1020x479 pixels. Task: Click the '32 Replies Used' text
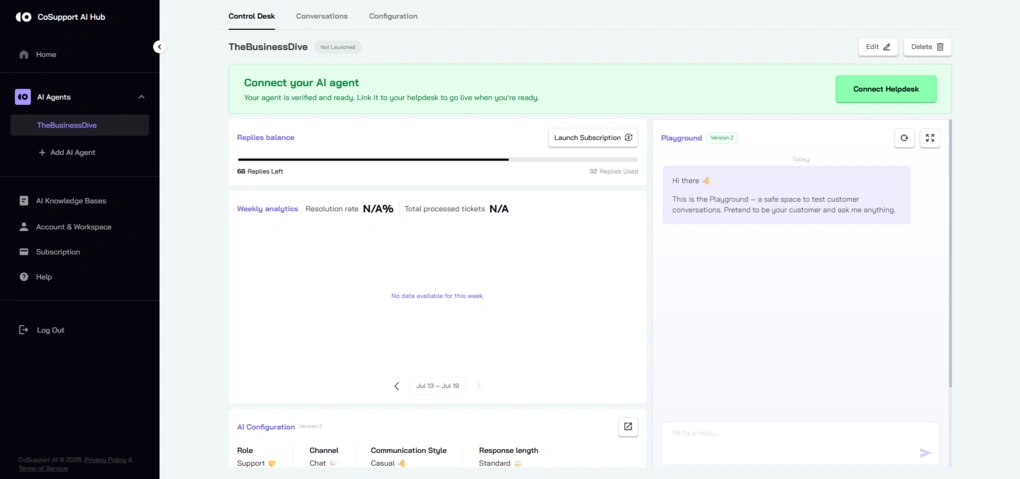pyautogui.click(x=613, y=172)
